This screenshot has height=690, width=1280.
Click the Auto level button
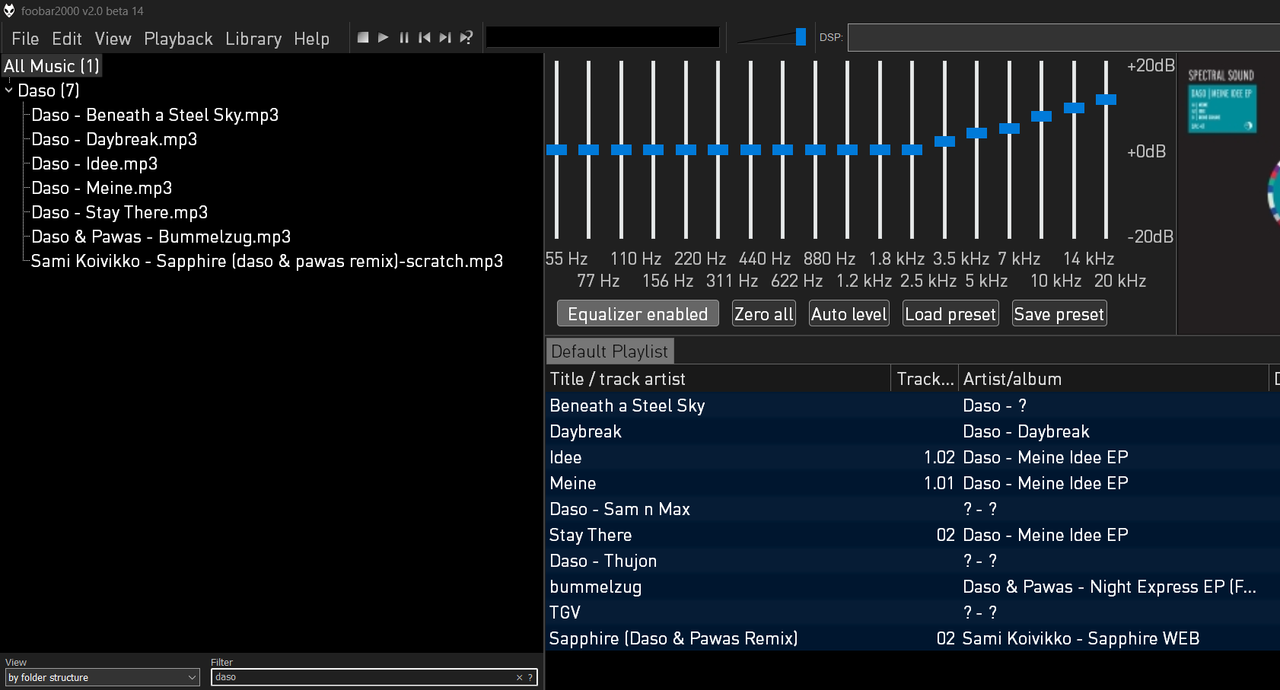coord(850,314)
